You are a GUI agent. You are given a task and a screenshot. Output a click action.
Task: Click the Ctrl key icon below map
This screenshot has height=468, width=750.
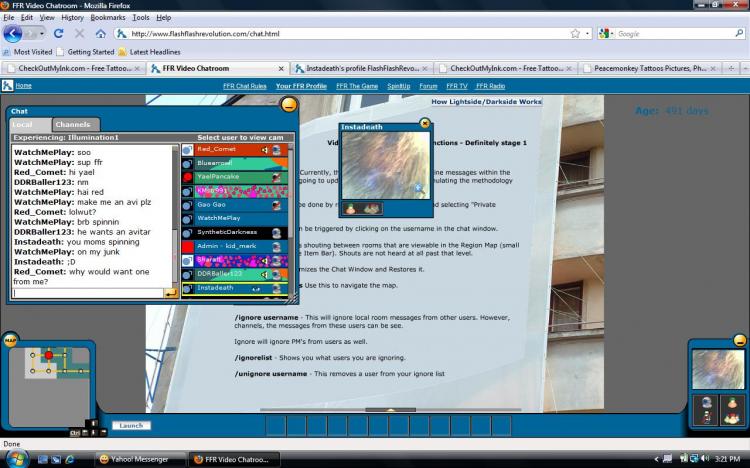pos(75,433)
